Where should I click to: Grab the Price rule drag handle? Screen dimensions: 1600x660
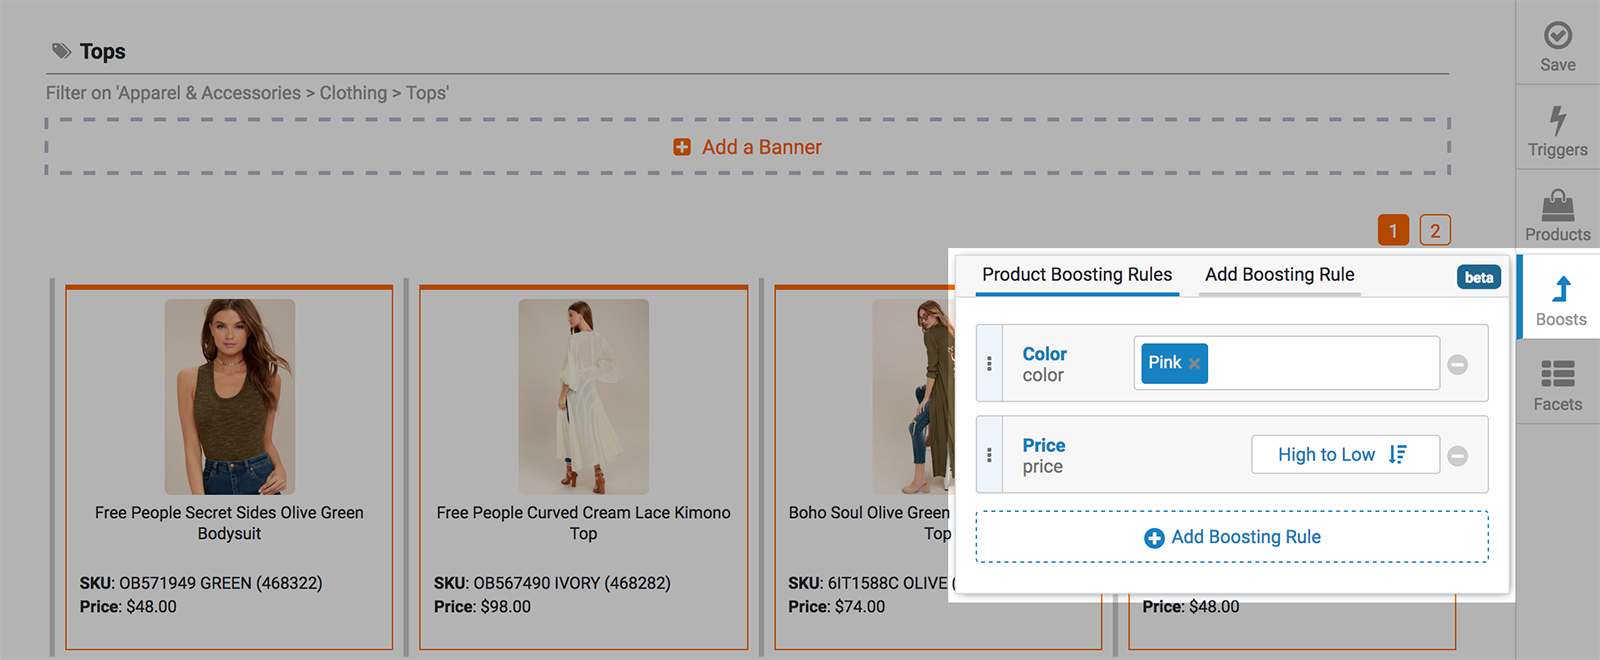989,455
